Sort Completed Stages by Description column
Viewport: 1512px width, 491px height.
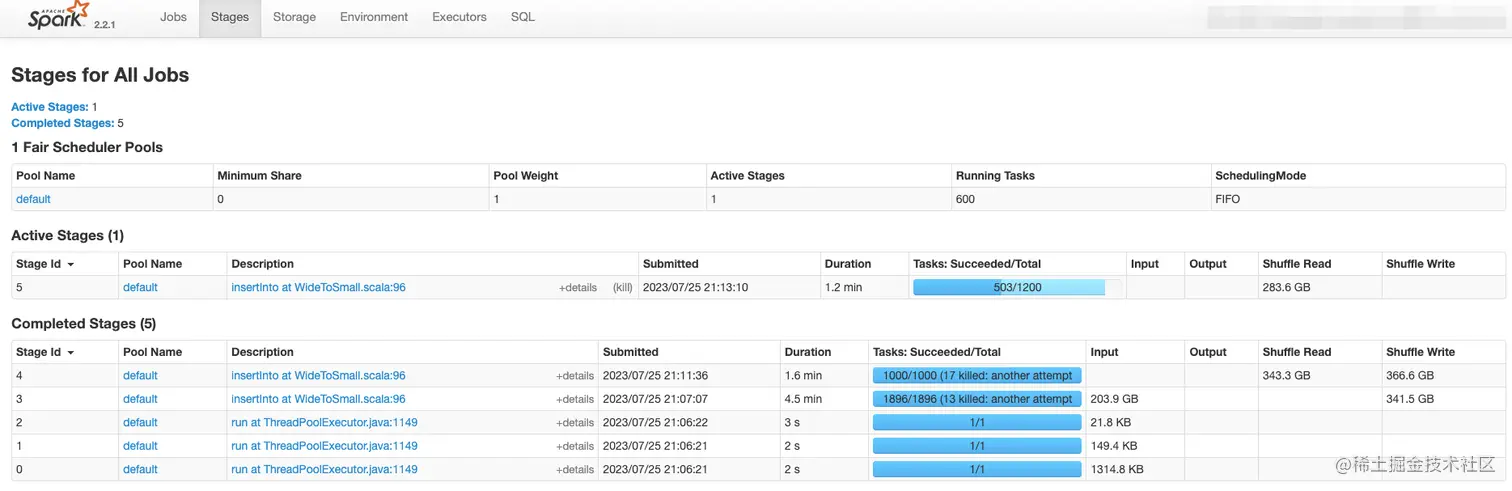point(262,352)
